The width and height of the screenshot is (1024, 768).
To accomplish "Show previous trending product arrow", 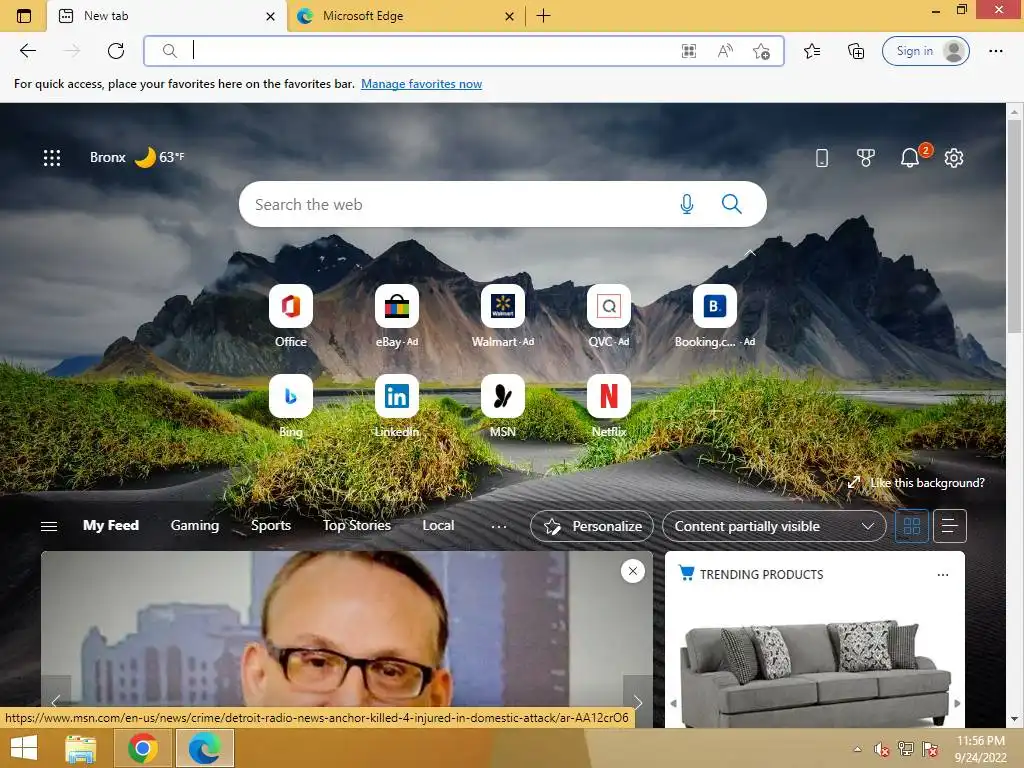I will click(x=673, y=703).
